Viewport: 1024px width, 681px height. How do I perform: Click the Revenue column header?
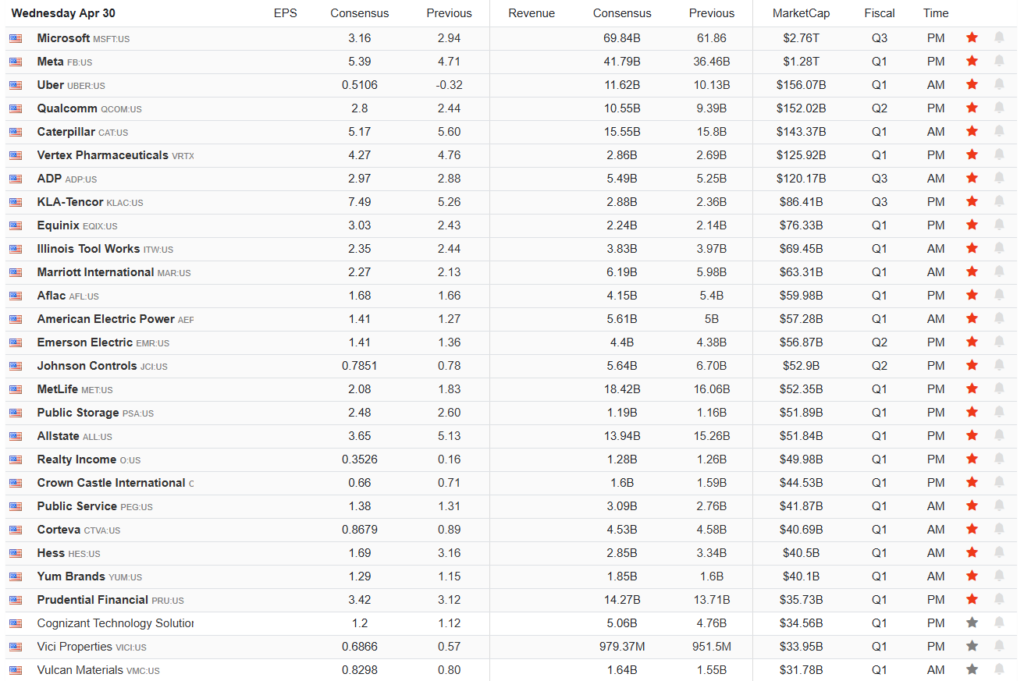[531, 13]
